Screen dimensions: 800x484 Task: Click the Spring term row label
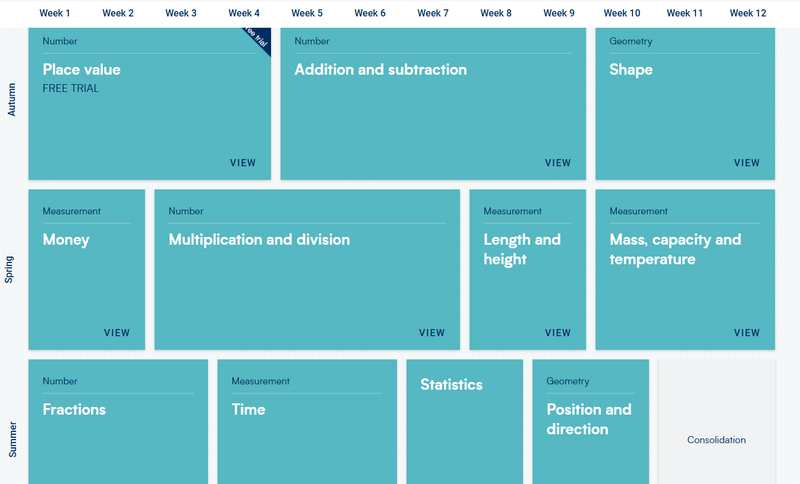(x=10, y=270)
